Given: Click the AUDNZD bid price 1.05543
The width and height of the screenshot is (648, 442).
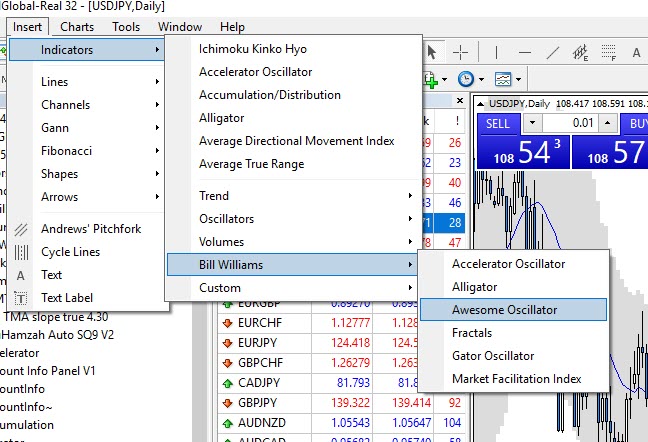Looking at the screenshot, I should click(x=350, y=423).
